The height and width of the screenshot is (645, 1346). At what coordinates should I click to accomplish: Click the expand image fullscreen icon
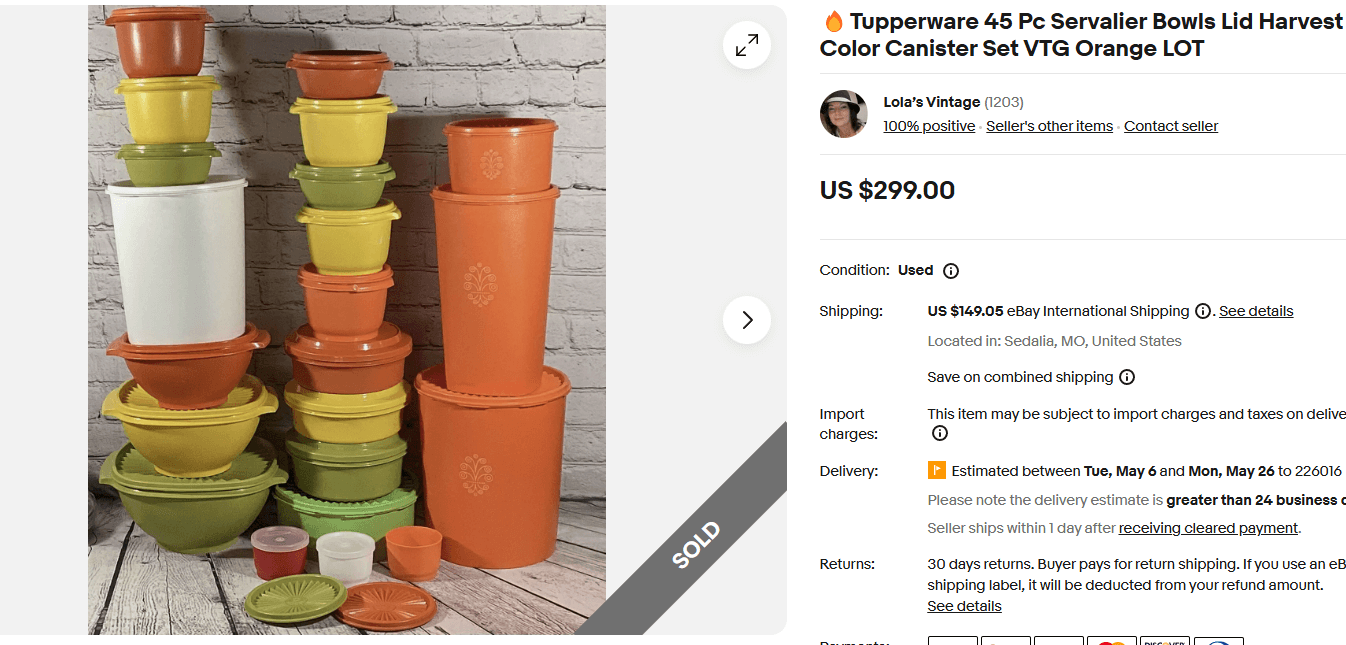click(746, 45)
